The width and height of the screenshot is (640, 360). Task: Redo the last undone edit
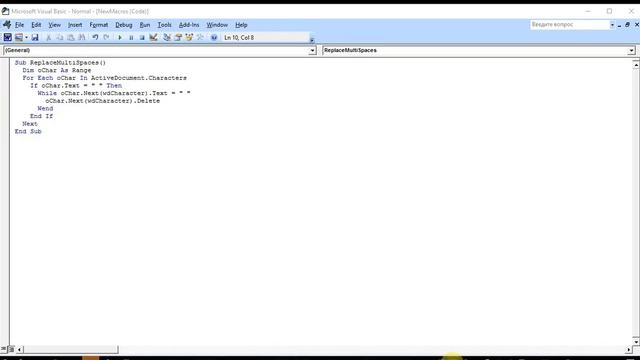(x=106, y=37)
